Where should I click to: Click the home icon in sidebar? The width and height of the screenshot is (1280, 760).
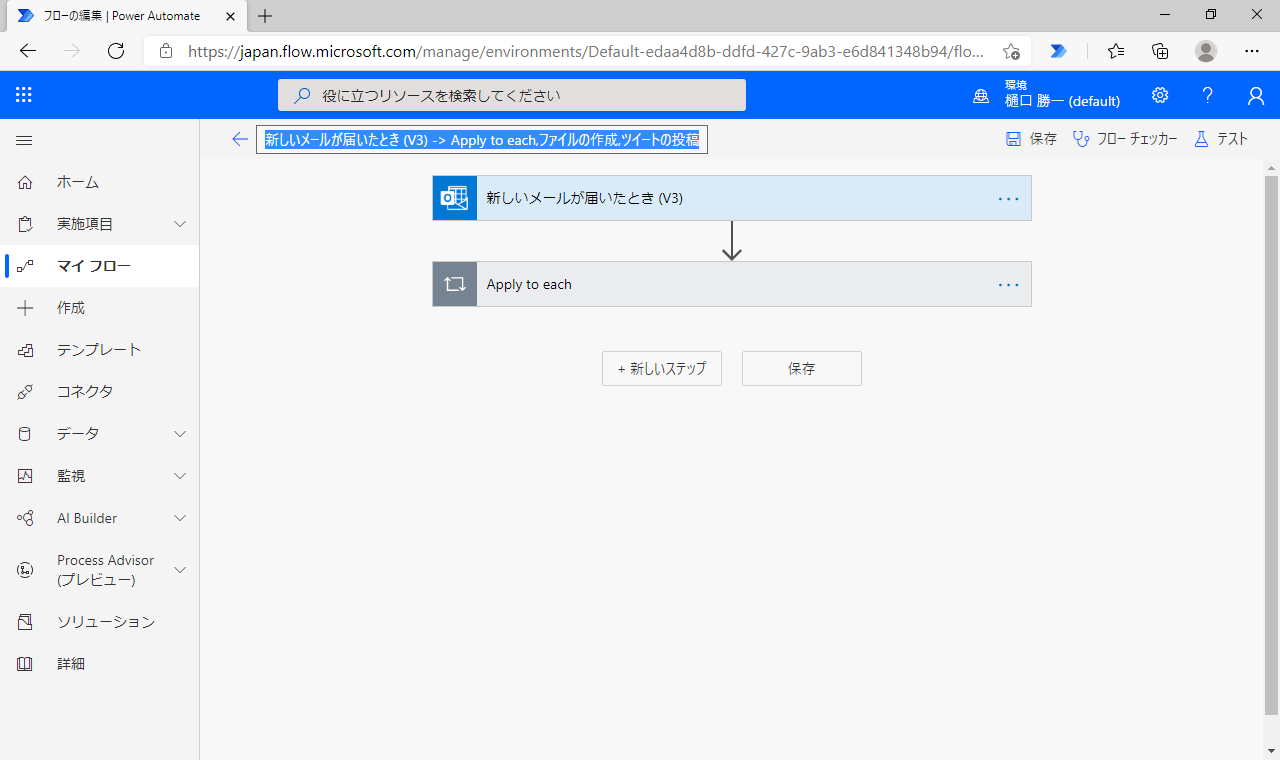coord(25,182)
